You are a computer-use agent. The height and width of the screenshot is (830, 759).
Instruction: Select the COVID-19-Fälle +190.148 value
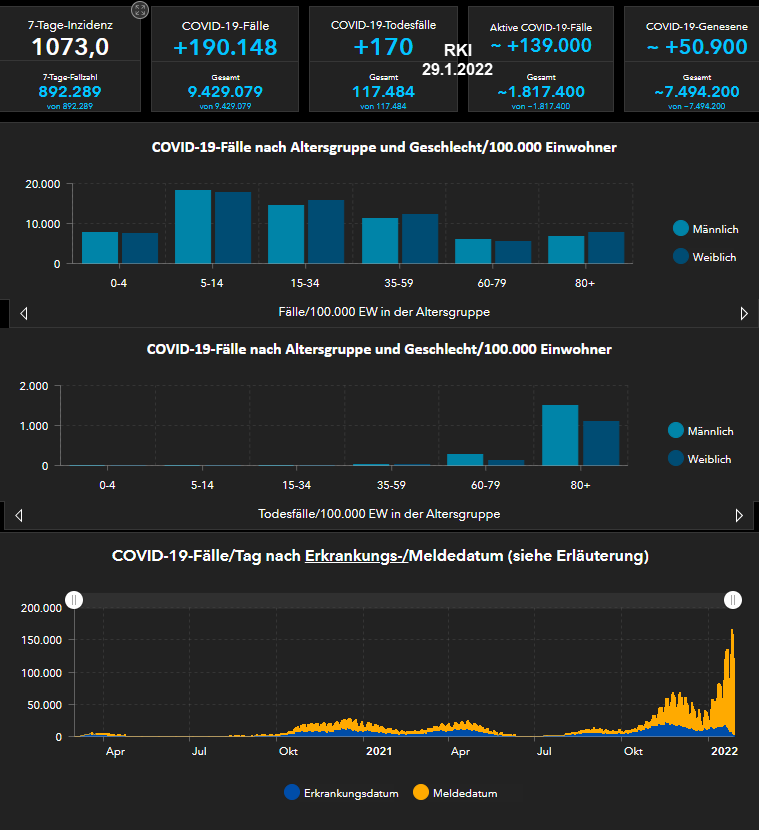pyautogui.click(x=225, y=47)
